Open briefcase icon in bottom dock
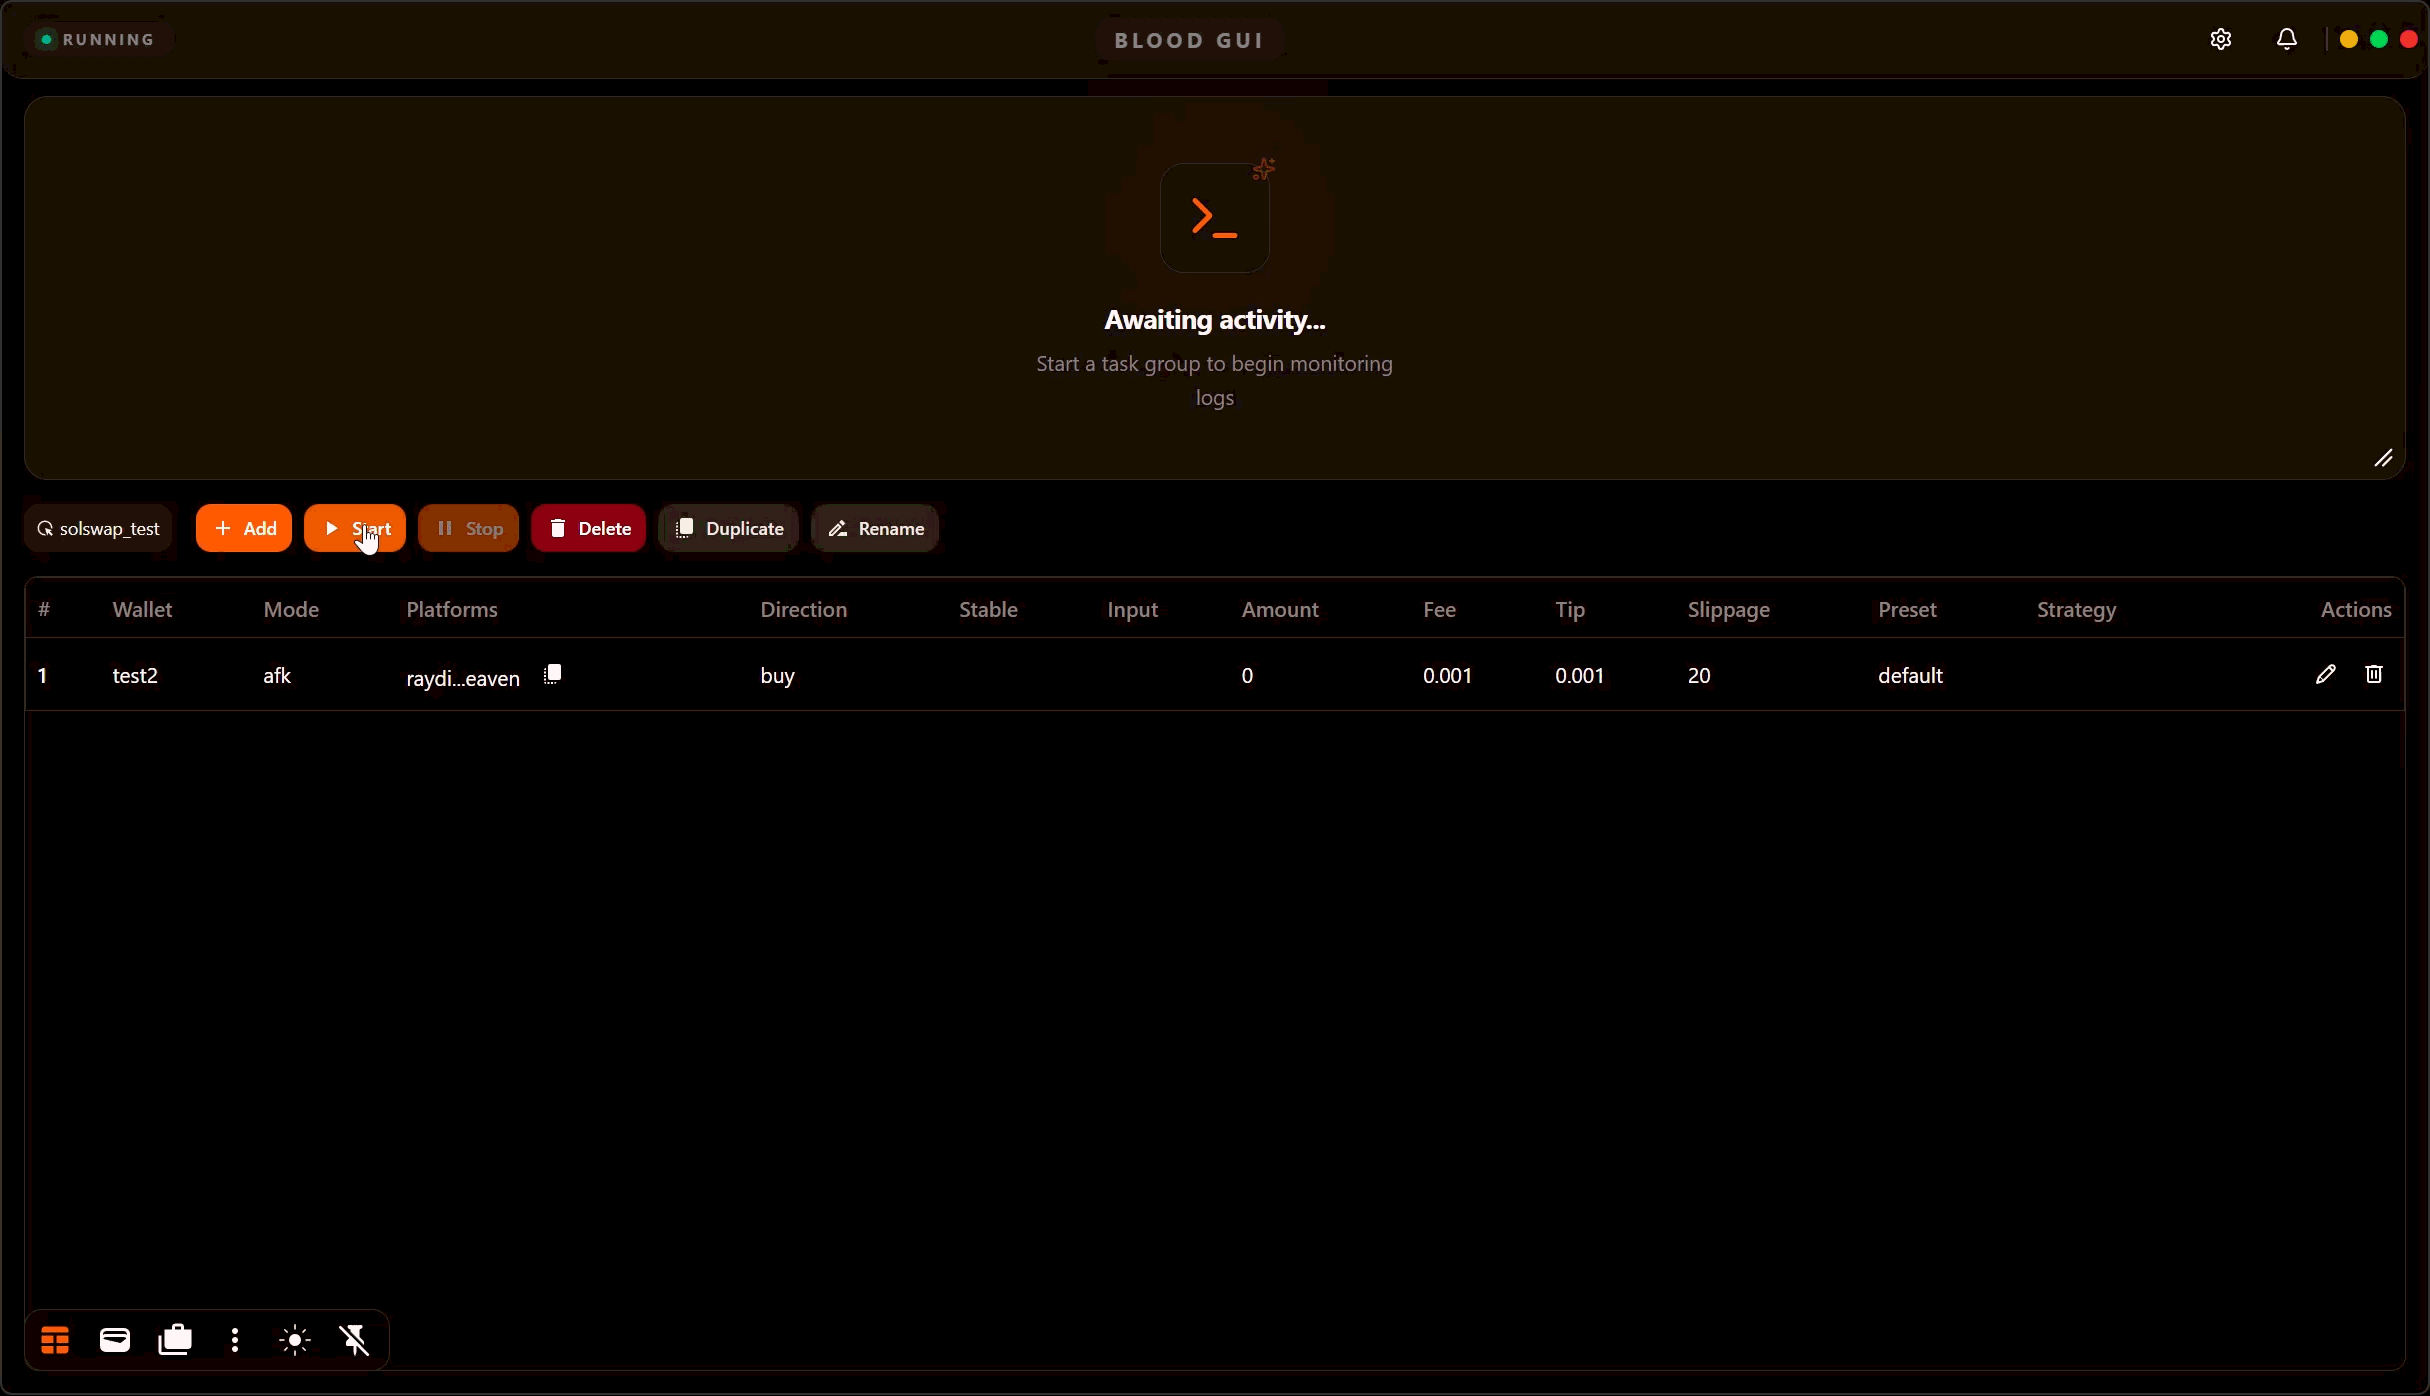 [x=175, y=1340]
